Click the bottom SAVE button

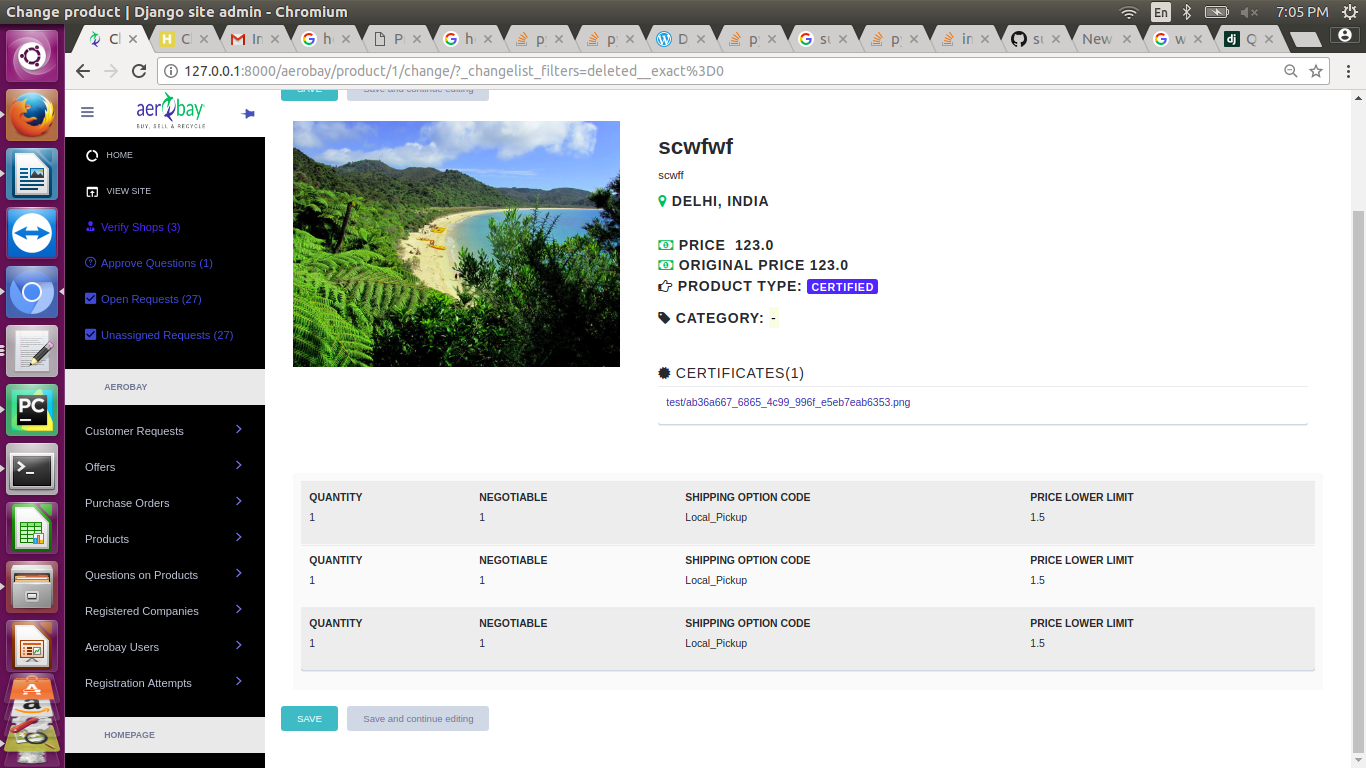309,719
